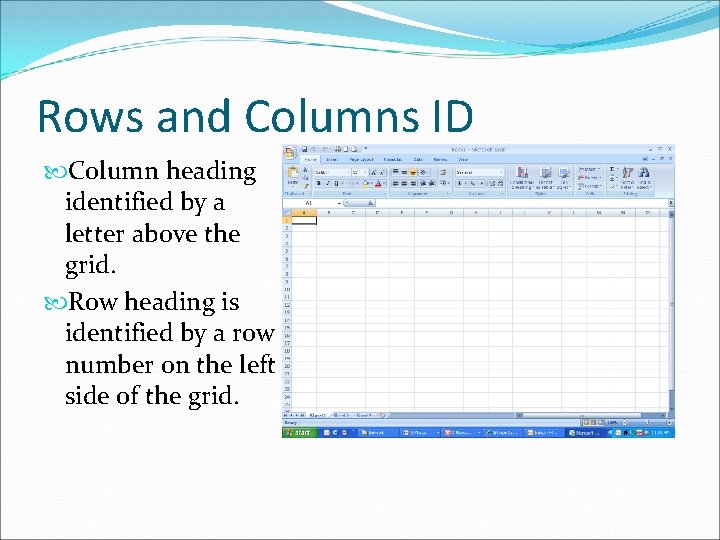The width and height of the screenshot is (720, 540).
Task: Switch to the View ribbon tab
Action: pyautogui.click(x=463, y=159)
